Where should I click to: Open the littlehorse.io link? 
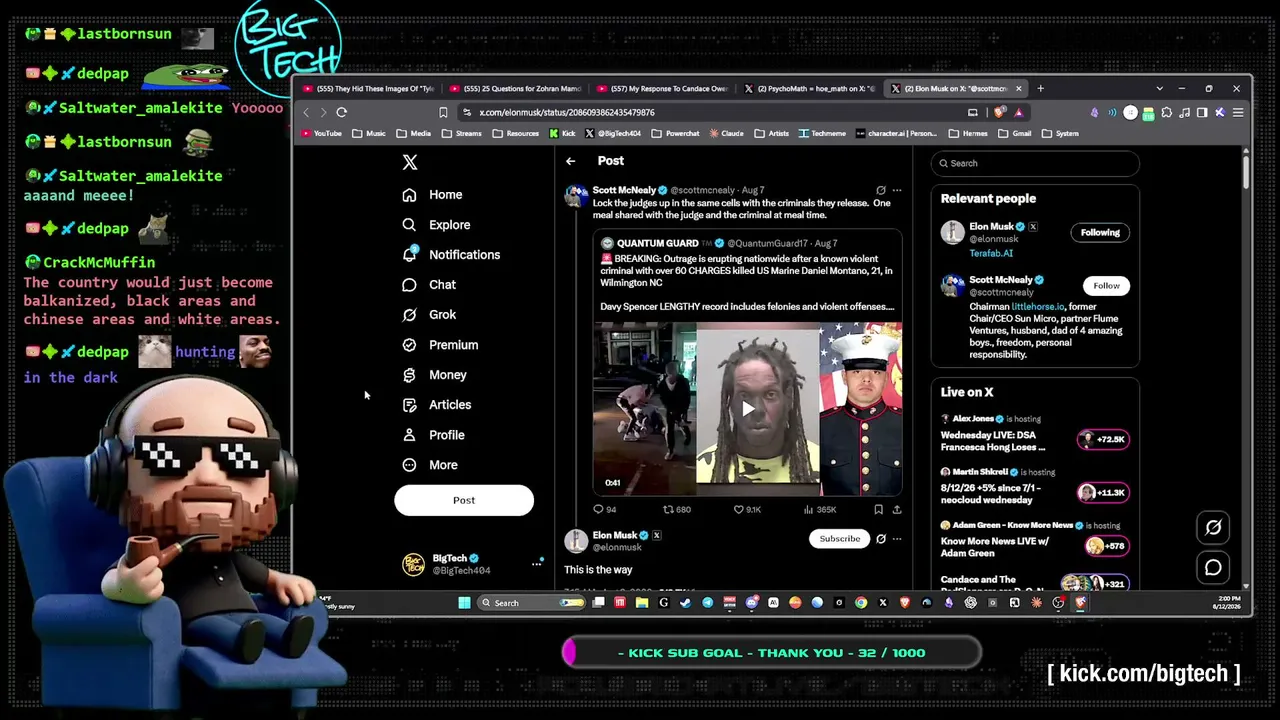click(1037, 307)
